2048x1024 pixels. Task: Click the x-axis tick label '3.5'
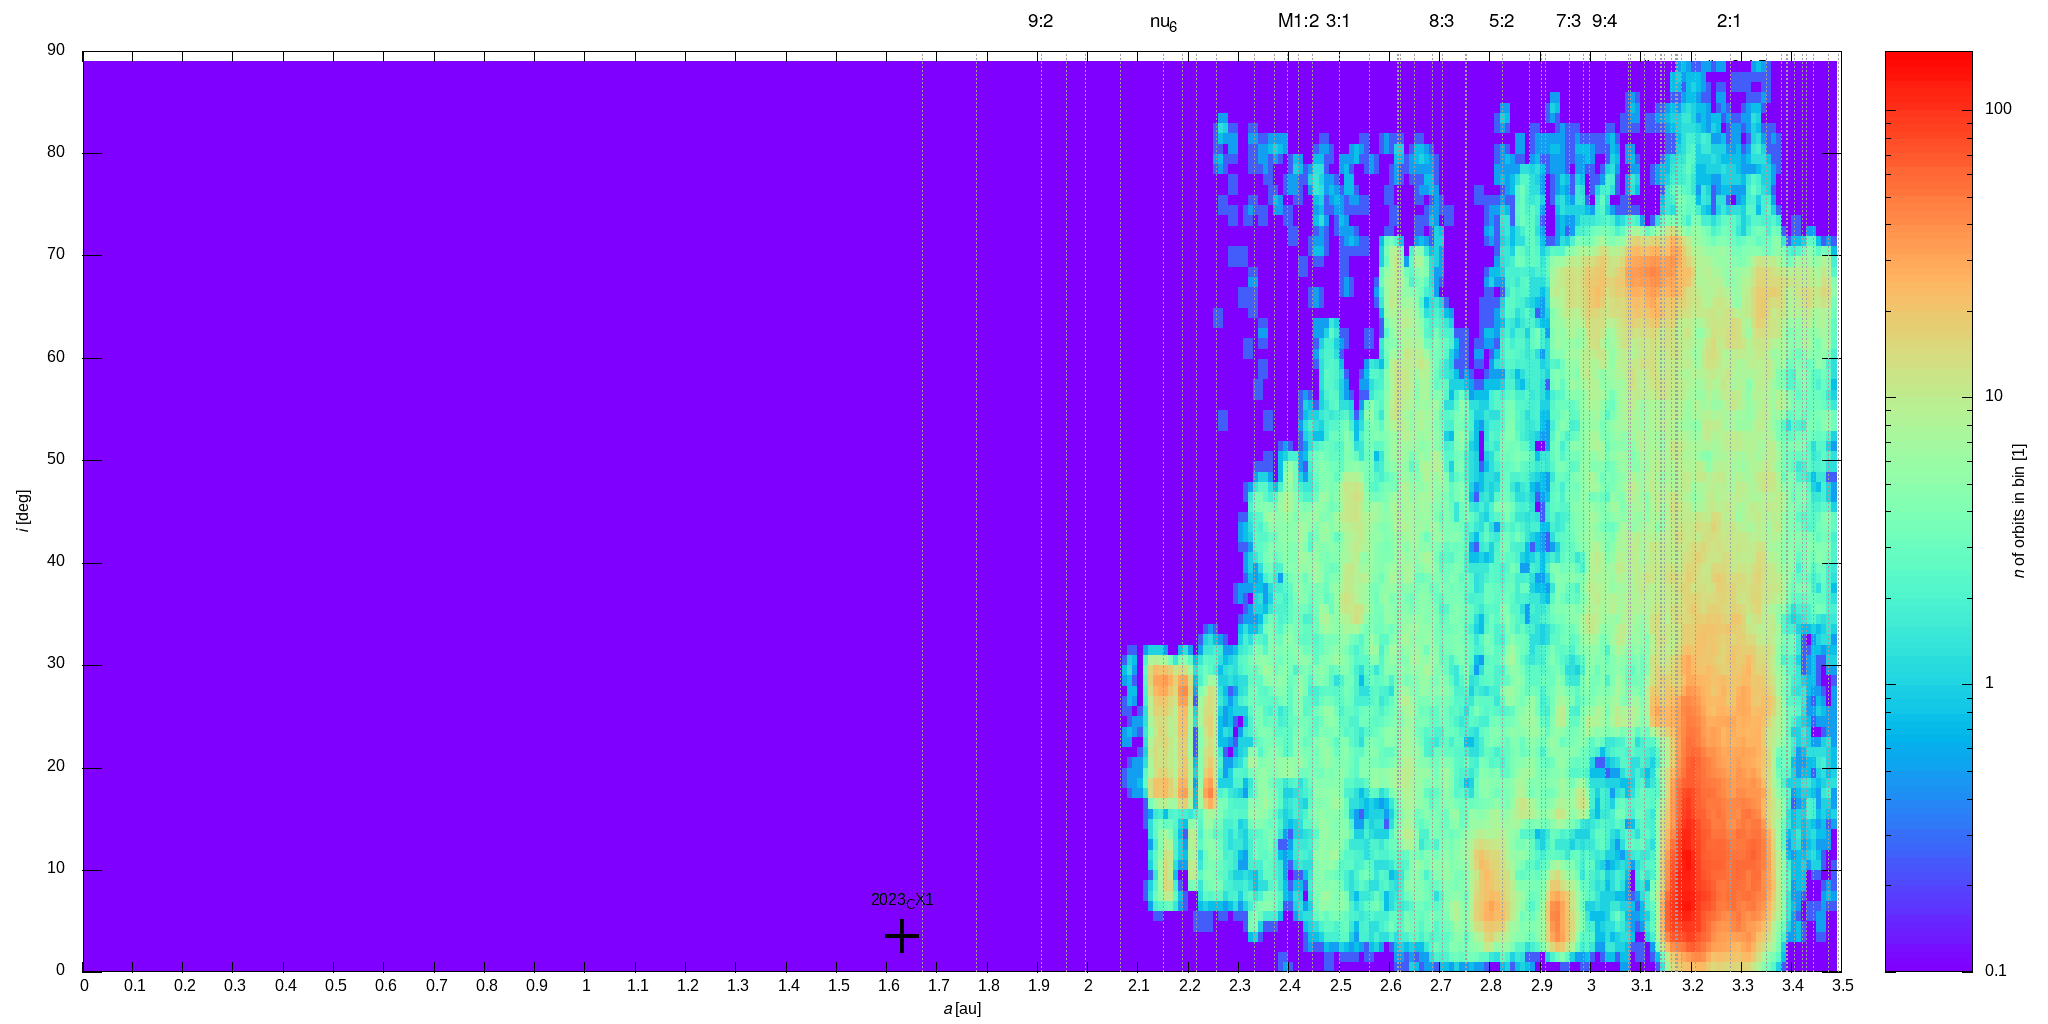click(x=1843, y=986)
